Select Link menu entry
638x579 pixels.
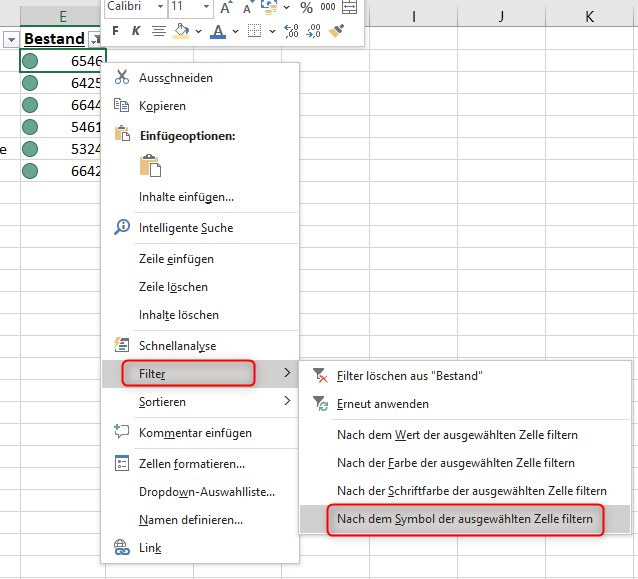pos(200,548)
